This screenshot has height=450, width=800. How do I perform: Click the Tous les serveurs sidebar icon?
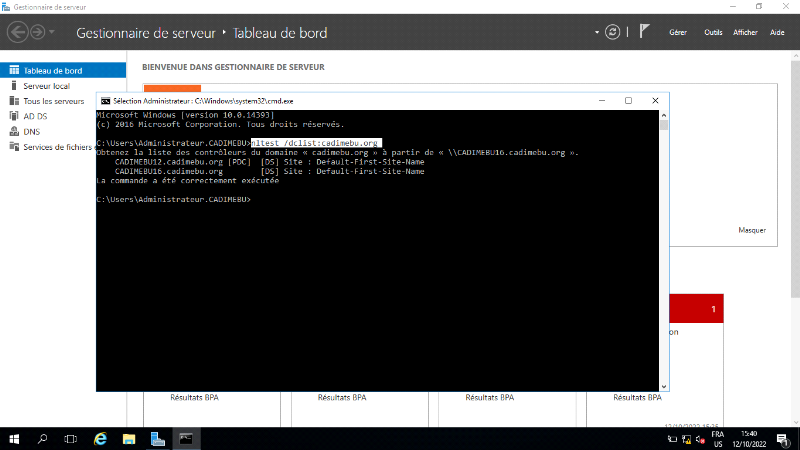[14, 101]
